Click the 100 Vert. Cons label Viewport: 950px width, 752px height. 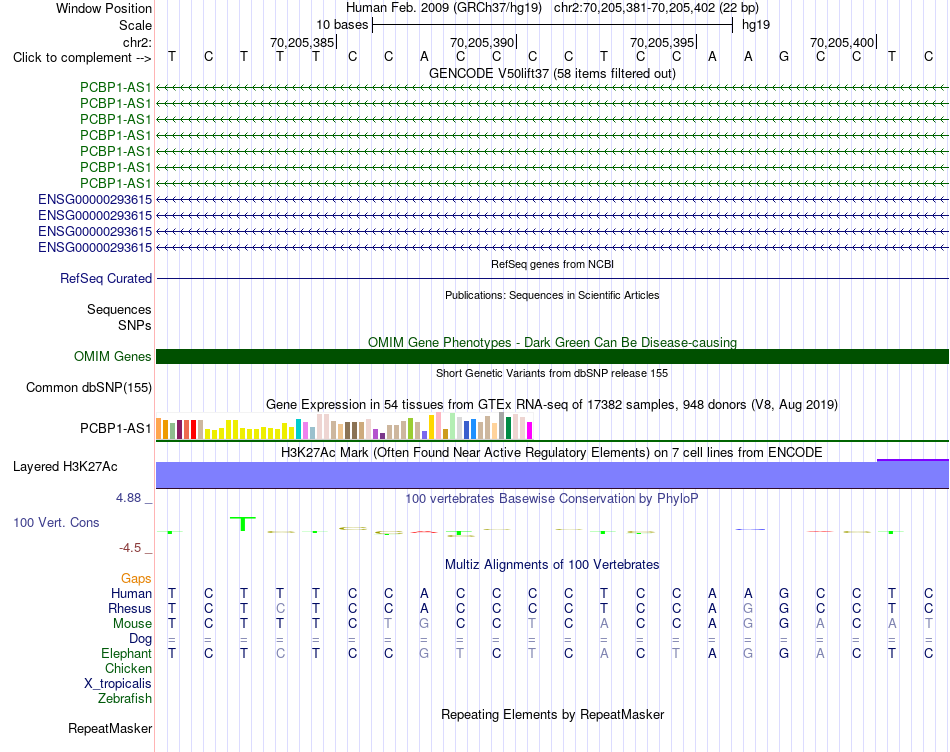pyautogui.click(x=56, y=522)
